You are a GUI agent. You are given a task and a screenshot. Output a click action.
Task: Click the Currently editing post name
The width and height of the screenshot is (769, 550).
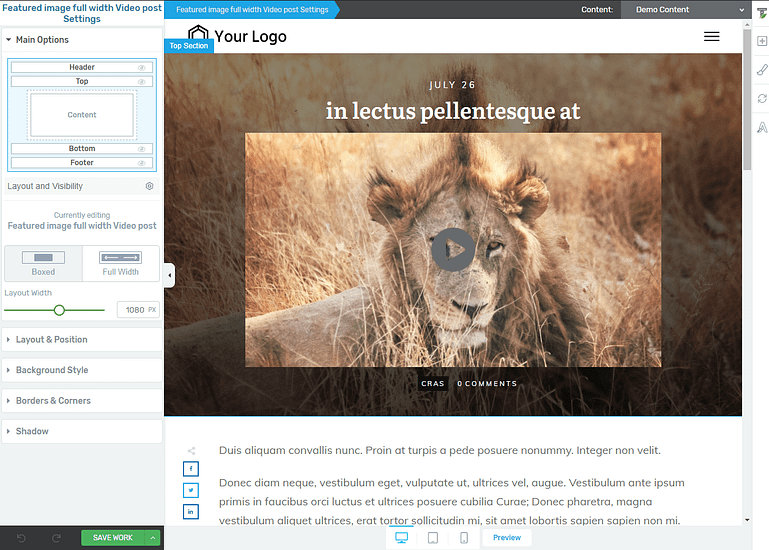click(x=82, y=226)
